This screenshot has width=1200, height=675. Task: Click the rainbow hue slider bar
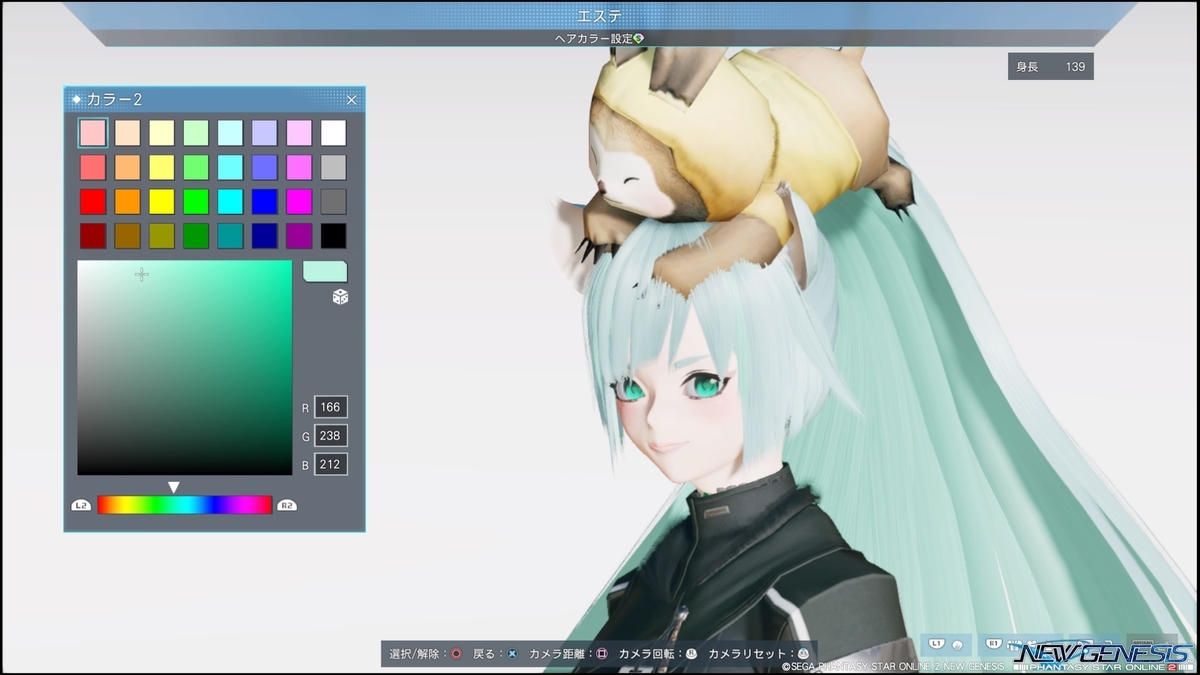[185, 505]
